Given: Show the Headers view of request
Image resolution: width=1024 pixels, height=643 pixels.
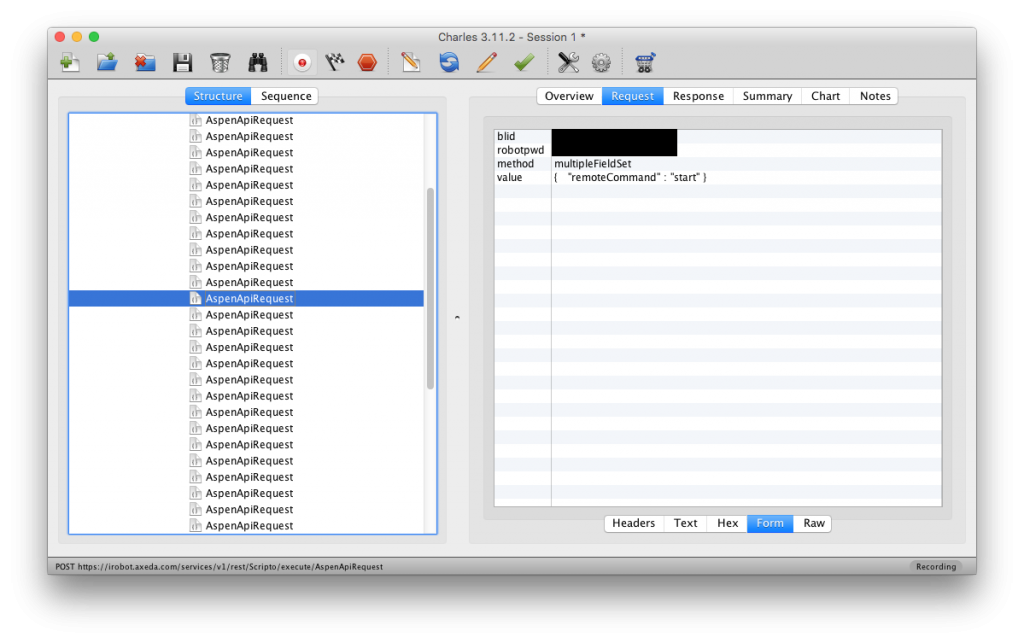Looking at the screenshot, I should point(633,523).
